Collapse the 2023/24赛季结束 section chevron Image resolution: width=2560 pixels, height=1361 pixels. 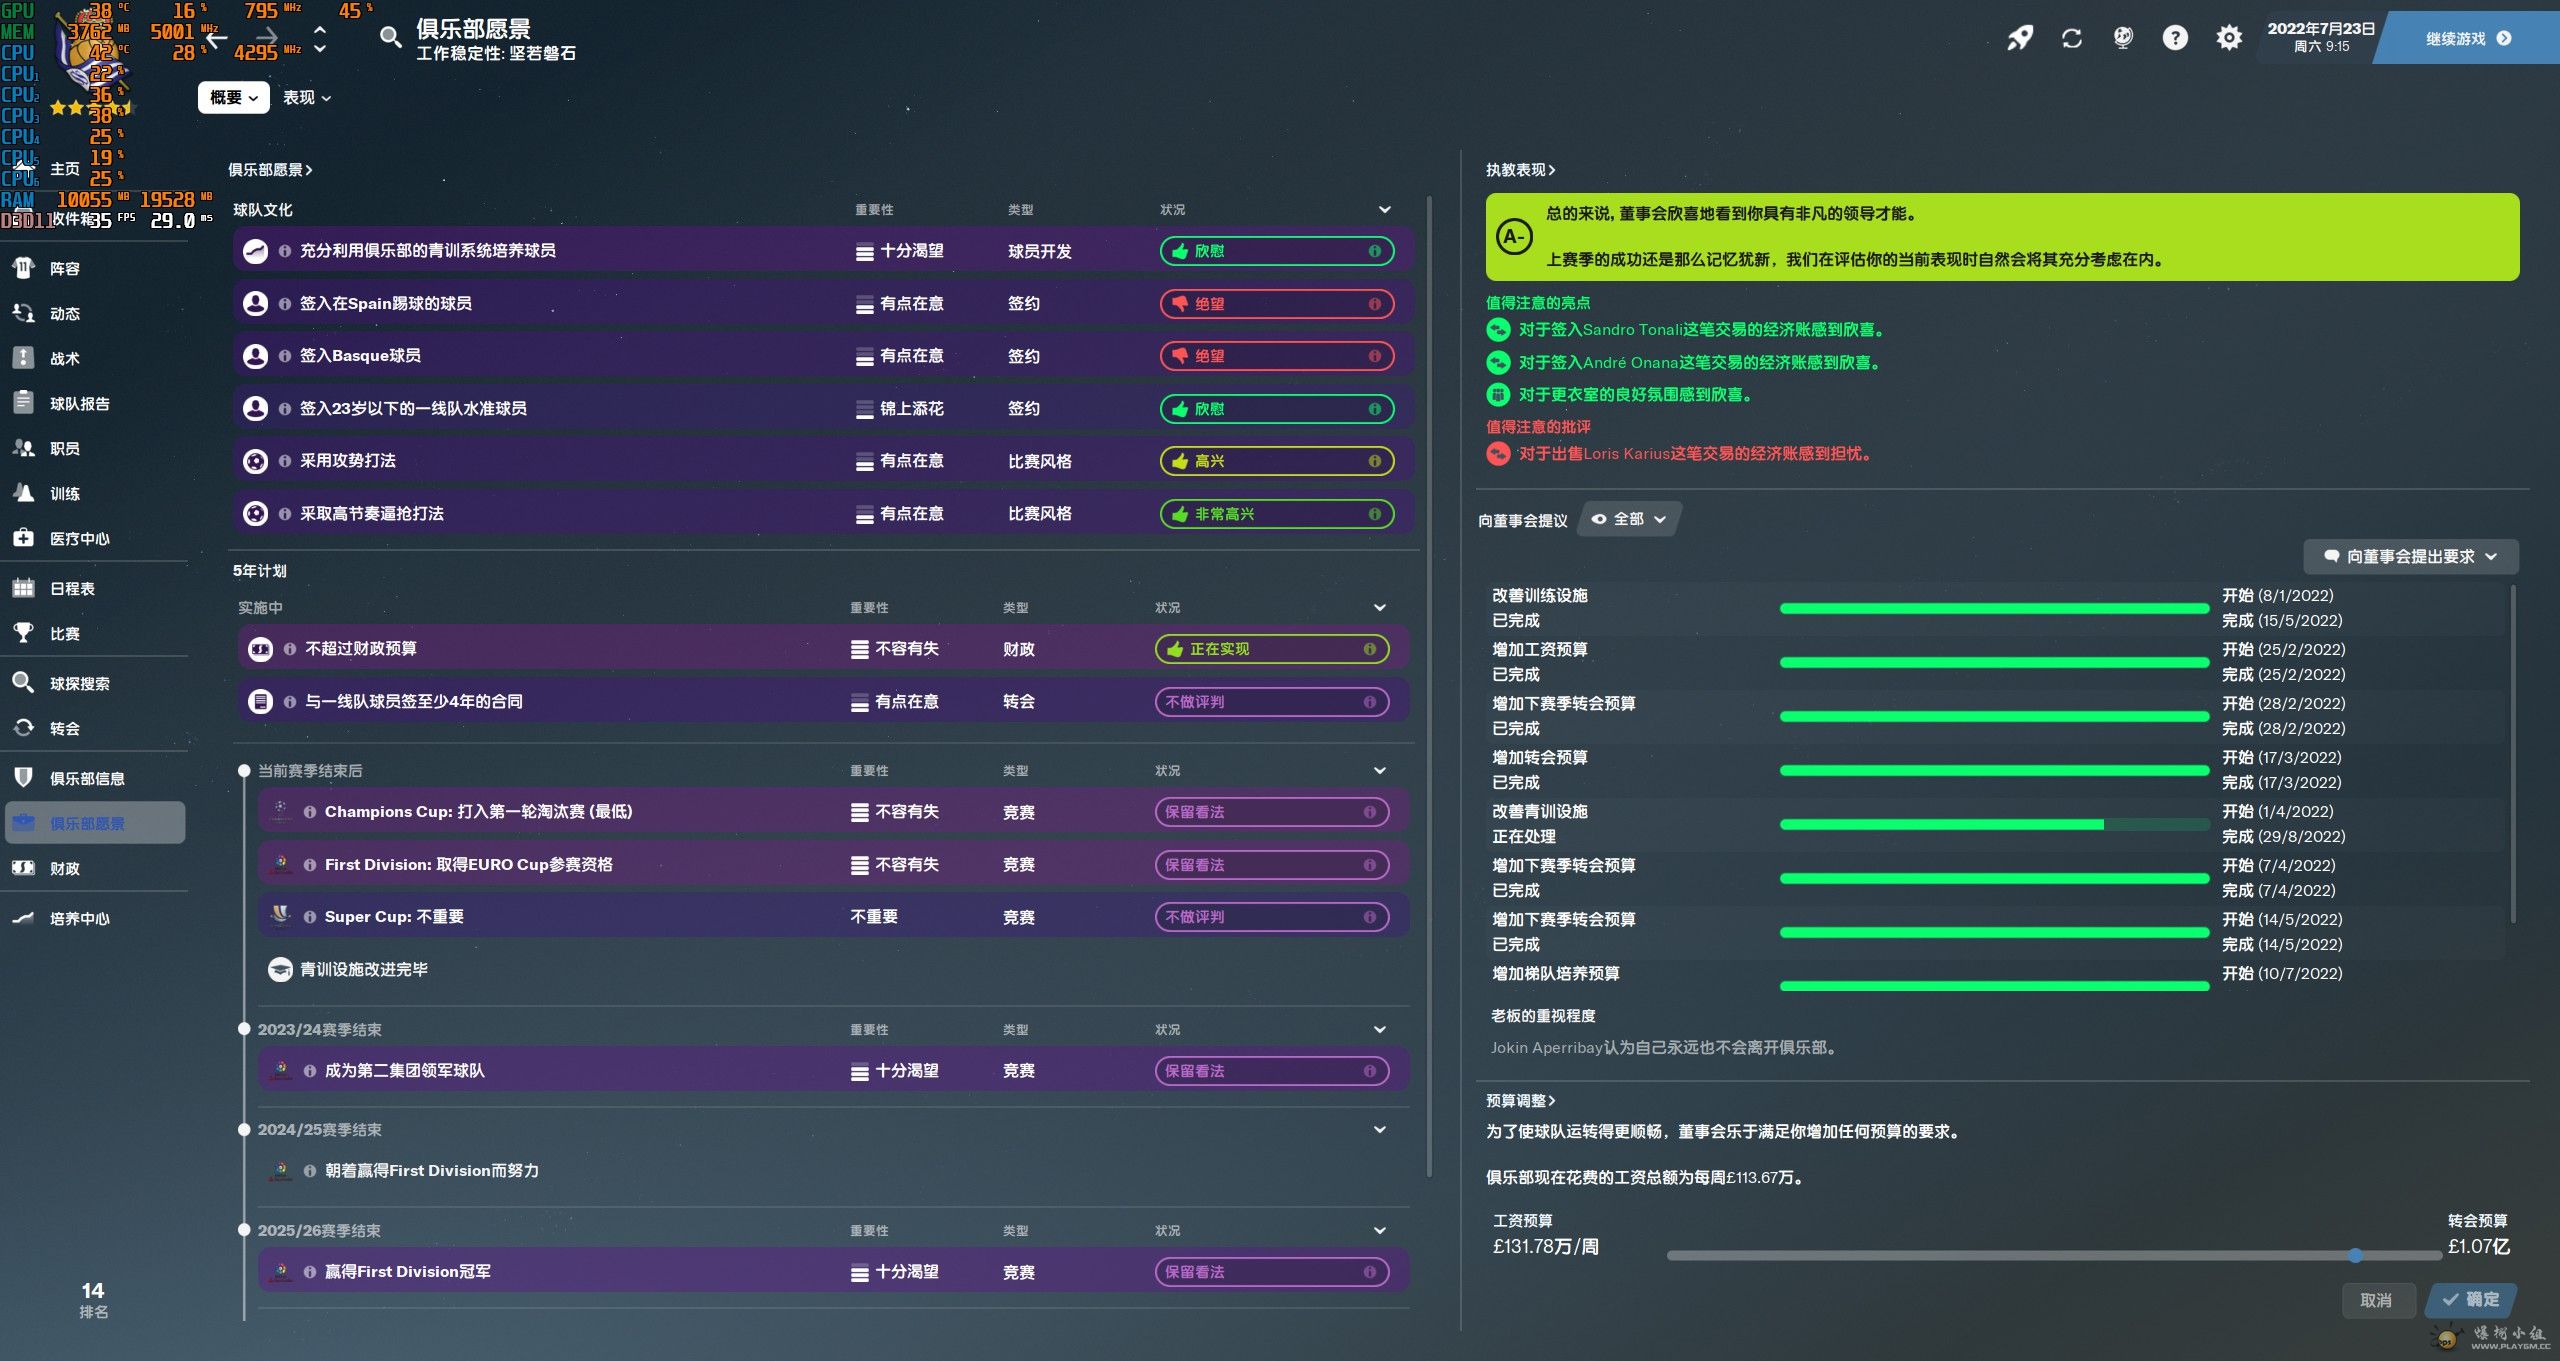[x=1380, y=1030]
